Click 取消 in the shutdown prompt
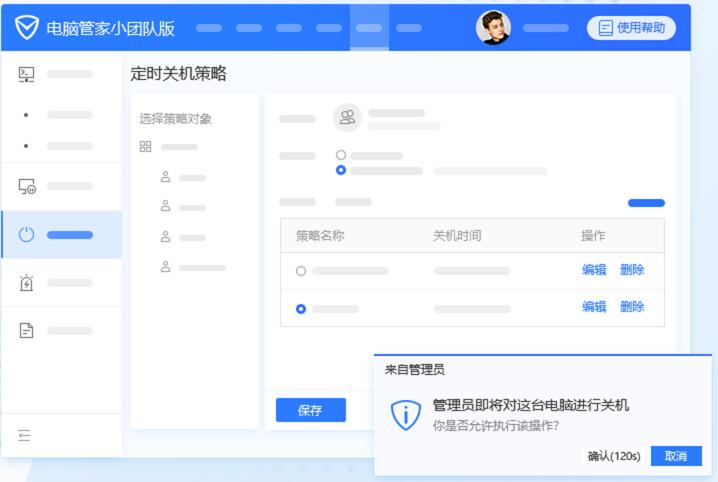 coord(676,456)
